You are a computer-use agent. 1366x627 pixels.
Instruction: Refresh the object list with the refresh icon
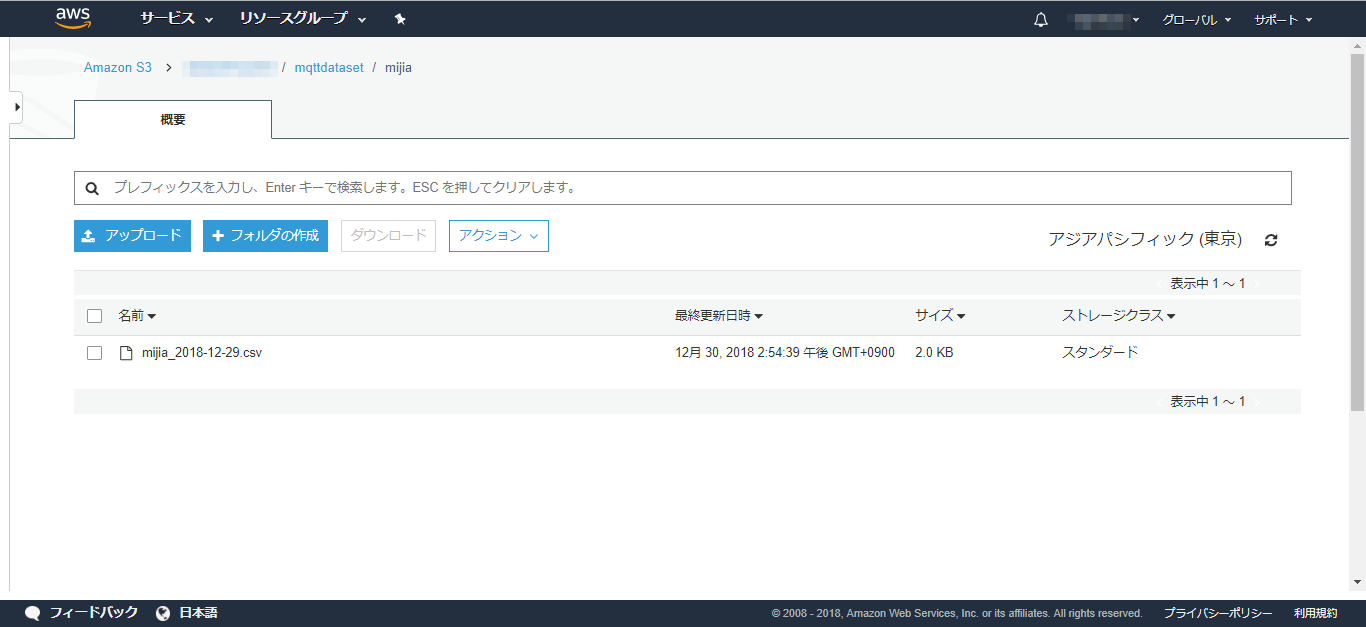tap(1270, 239)
